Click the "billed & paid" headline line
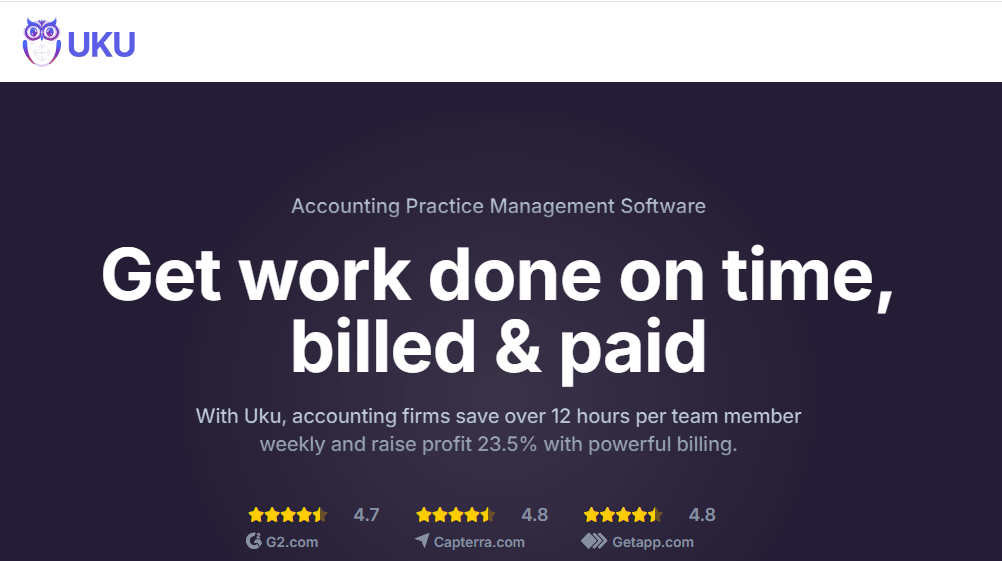The height and width of the screenshot is (561, 1002). point(498,346)
